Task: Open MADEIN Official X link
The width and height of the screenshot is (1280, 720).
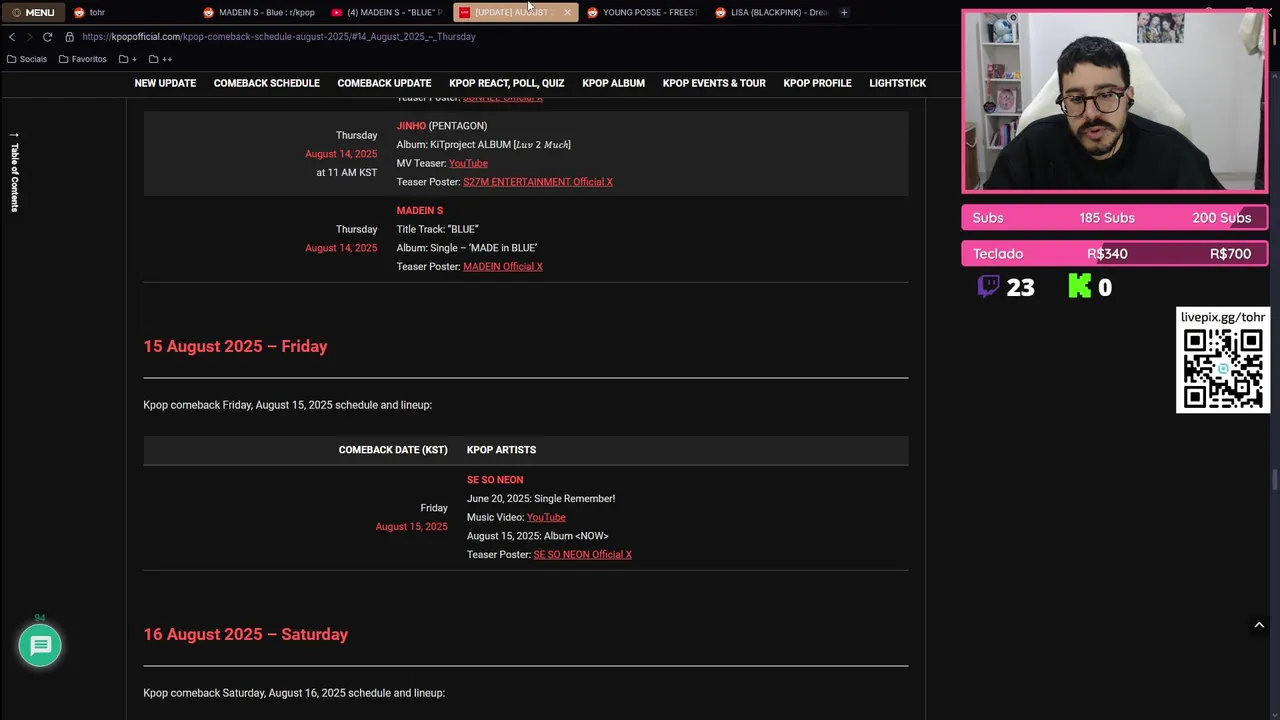Action: 503,267
